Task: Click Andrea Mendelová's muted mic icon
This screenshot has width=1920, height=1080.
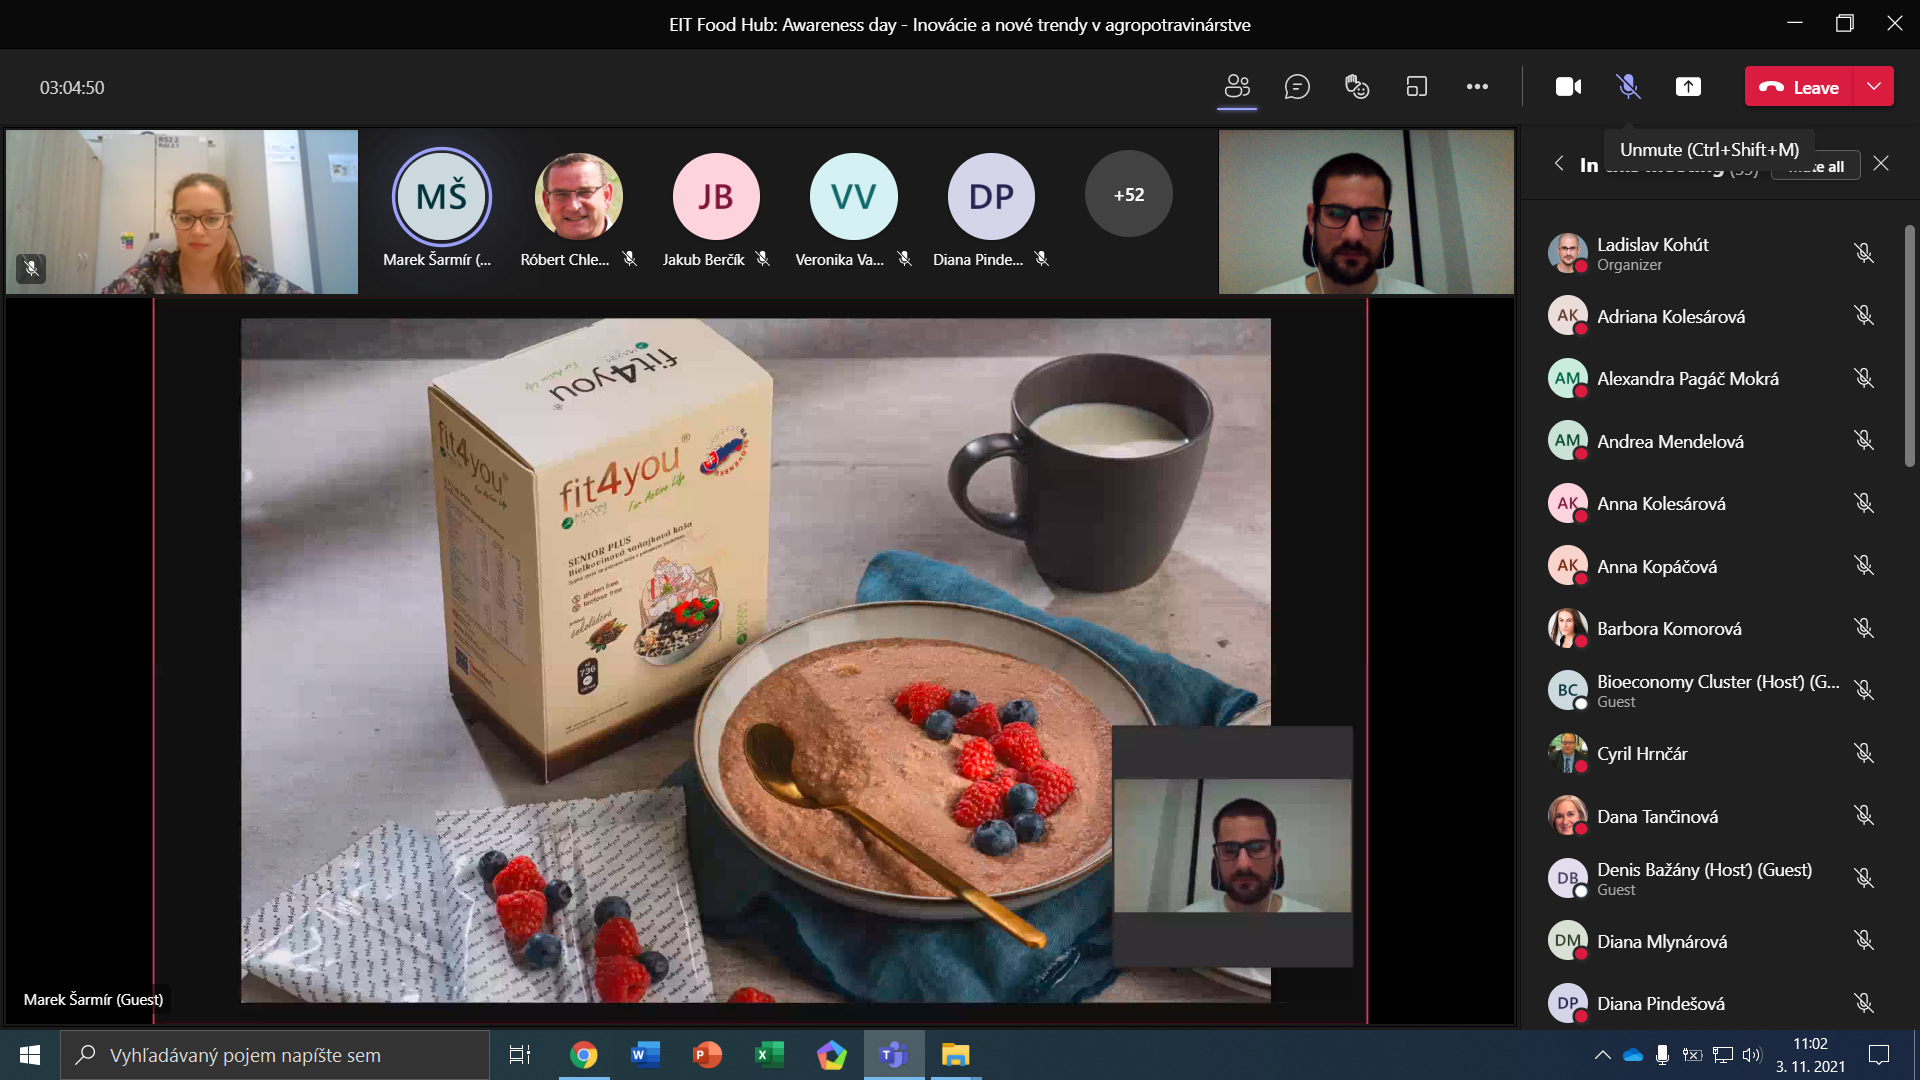Action: [x=1864, y=441]
